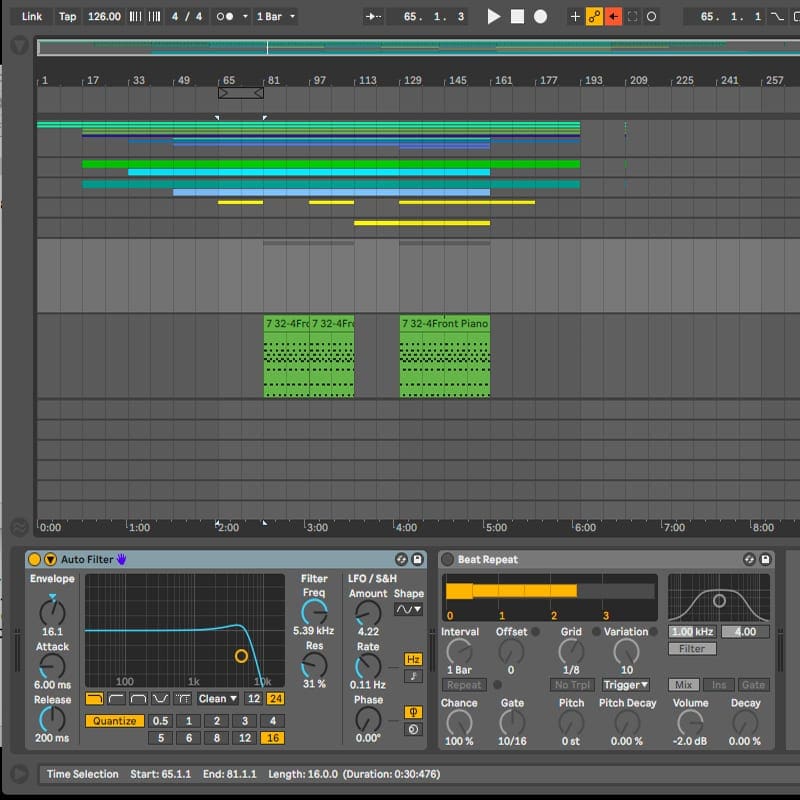
Task: Click the Capture MIDI bracket icon
Action: point(632,17)
